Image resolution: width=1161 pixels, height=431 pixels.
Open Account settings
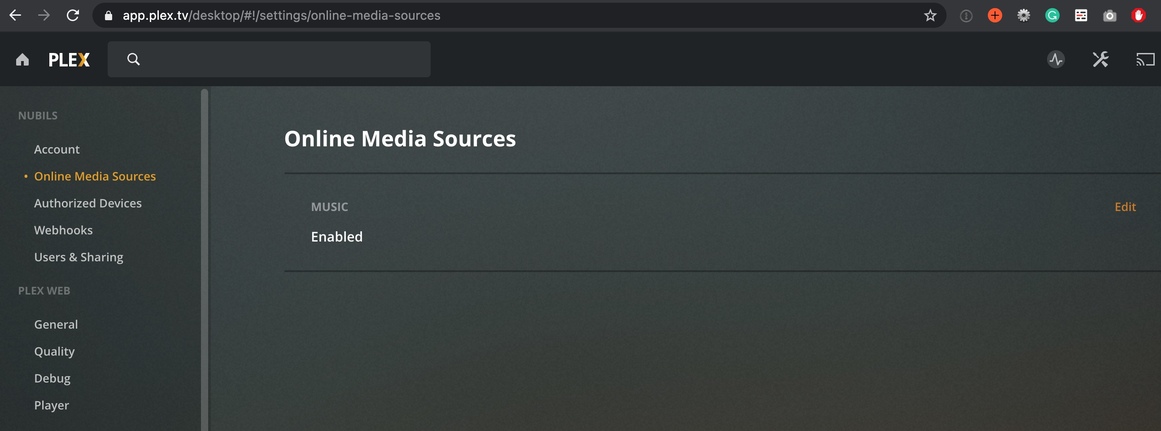point(56,150)
